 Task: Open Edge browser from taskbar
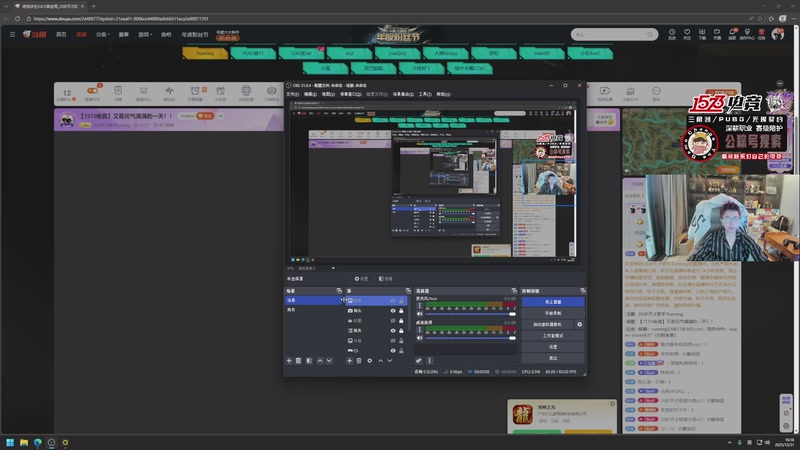coord(38,442)
